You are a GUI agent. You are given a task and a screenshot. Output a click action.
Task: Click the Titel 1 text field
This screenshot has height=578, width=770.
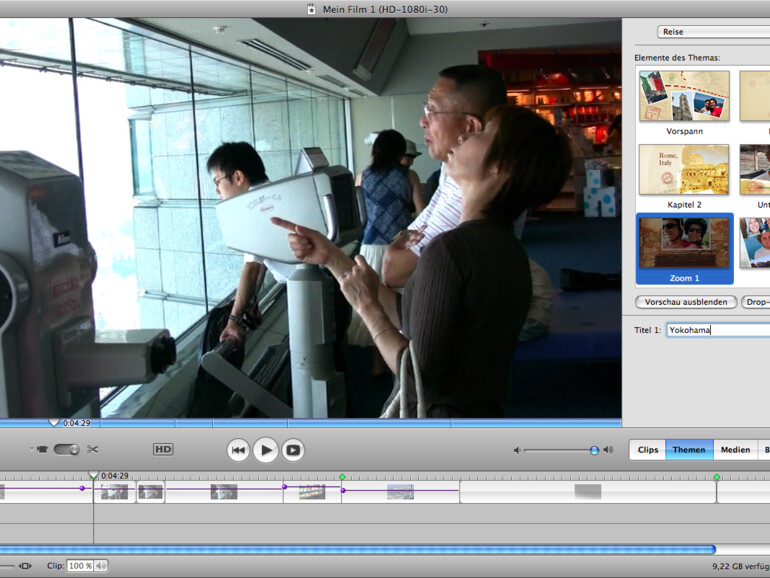(718, 329)
